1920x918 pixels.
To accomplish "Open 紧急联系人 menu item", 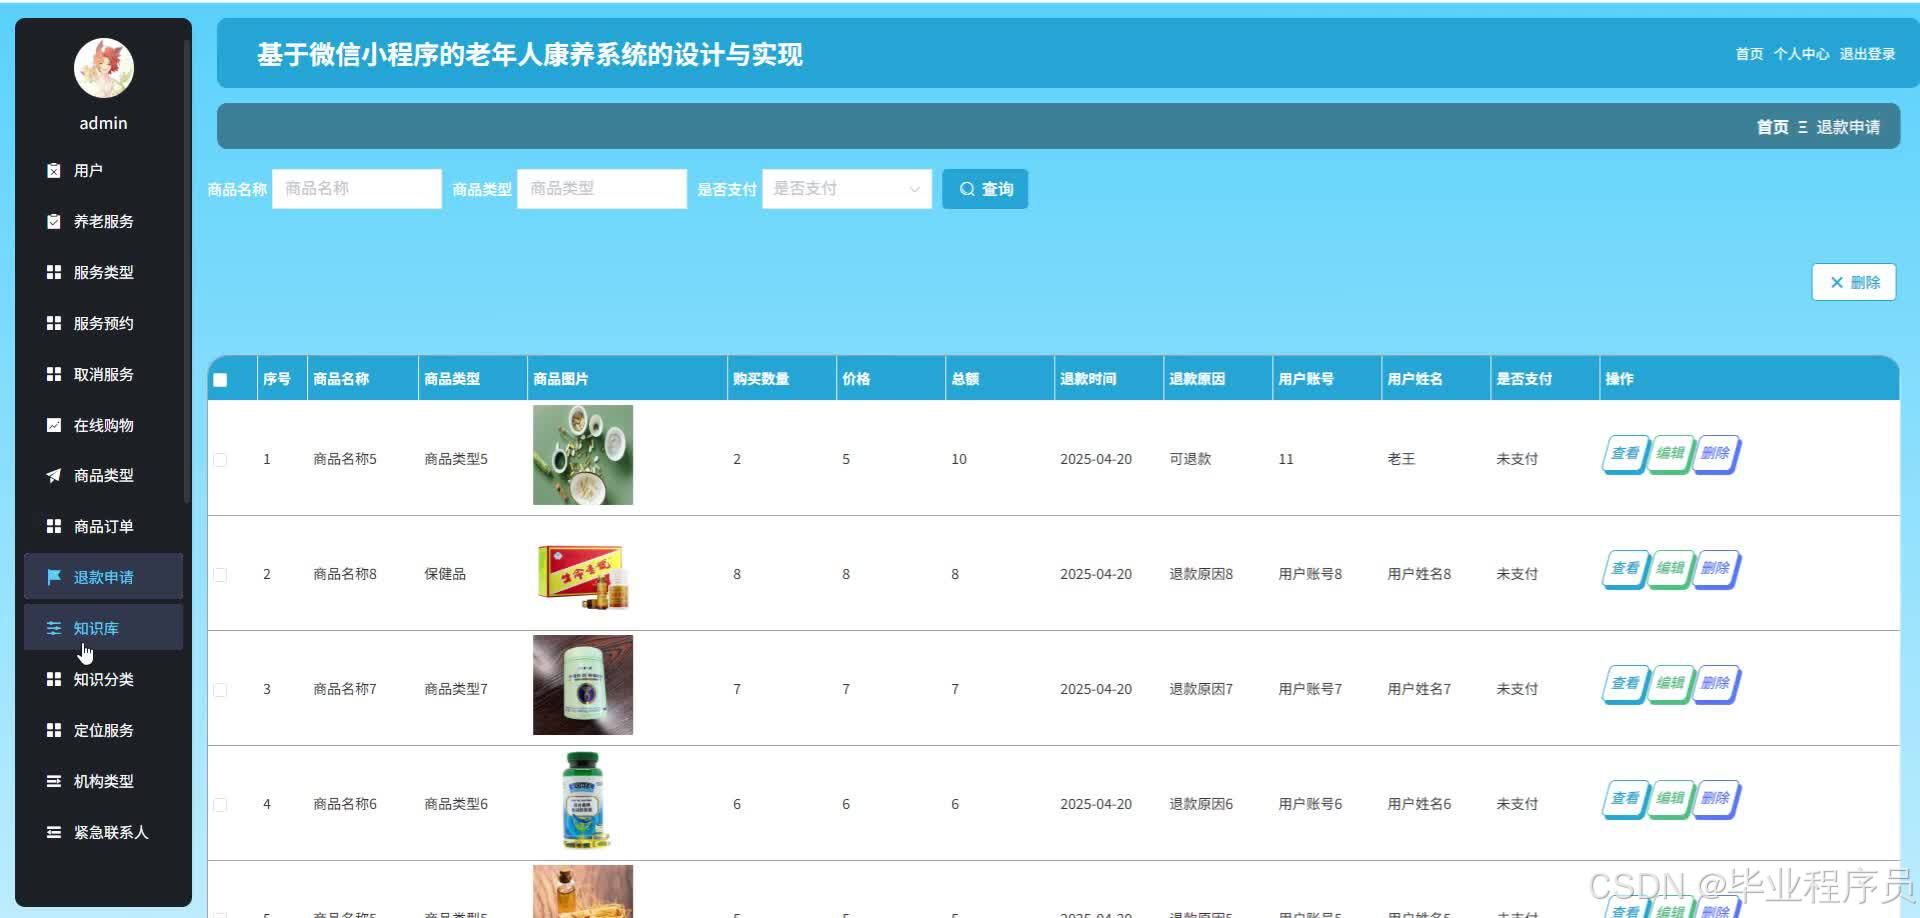I will click(x=103, y=832).
